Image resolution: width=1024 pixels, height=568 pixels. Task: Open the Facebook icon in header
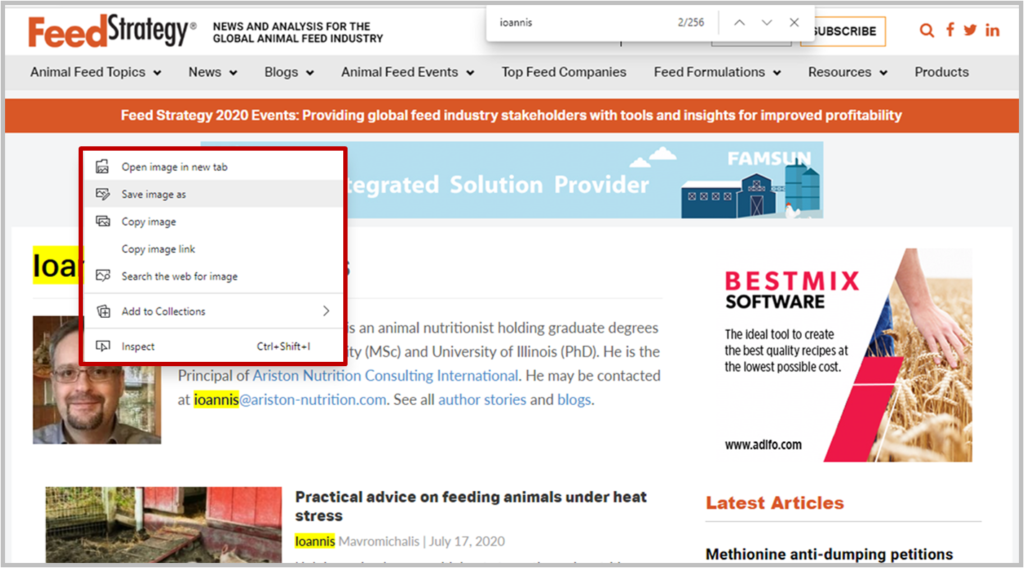(950, 30)
